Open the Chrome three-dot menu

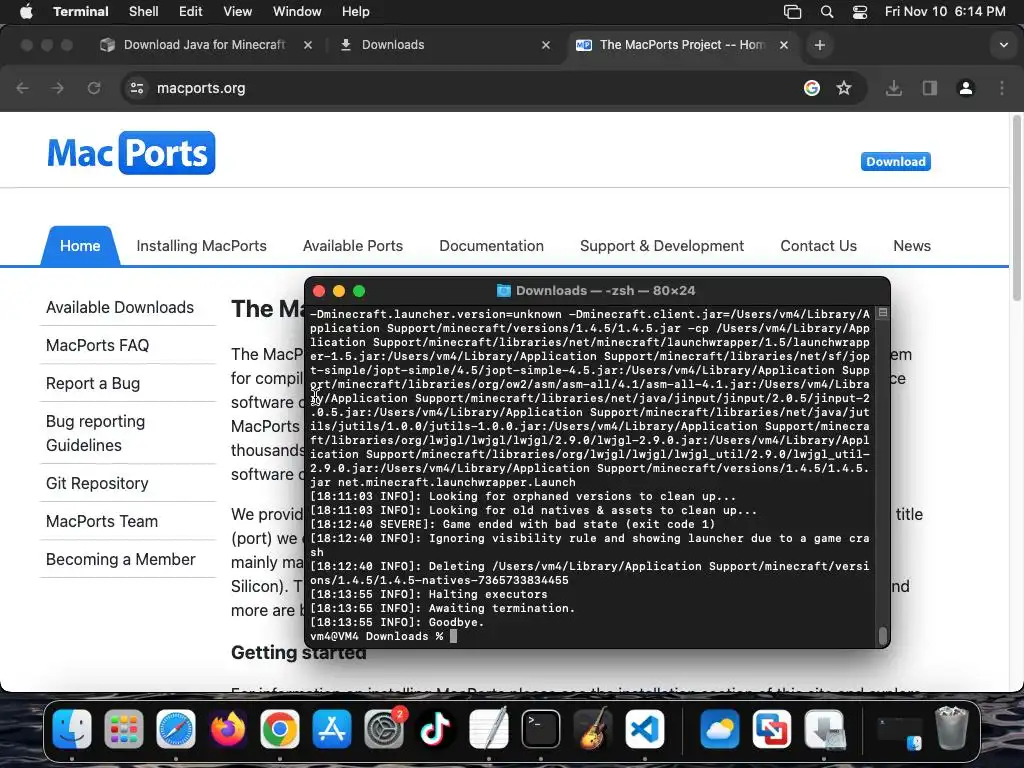(1002, 88)
